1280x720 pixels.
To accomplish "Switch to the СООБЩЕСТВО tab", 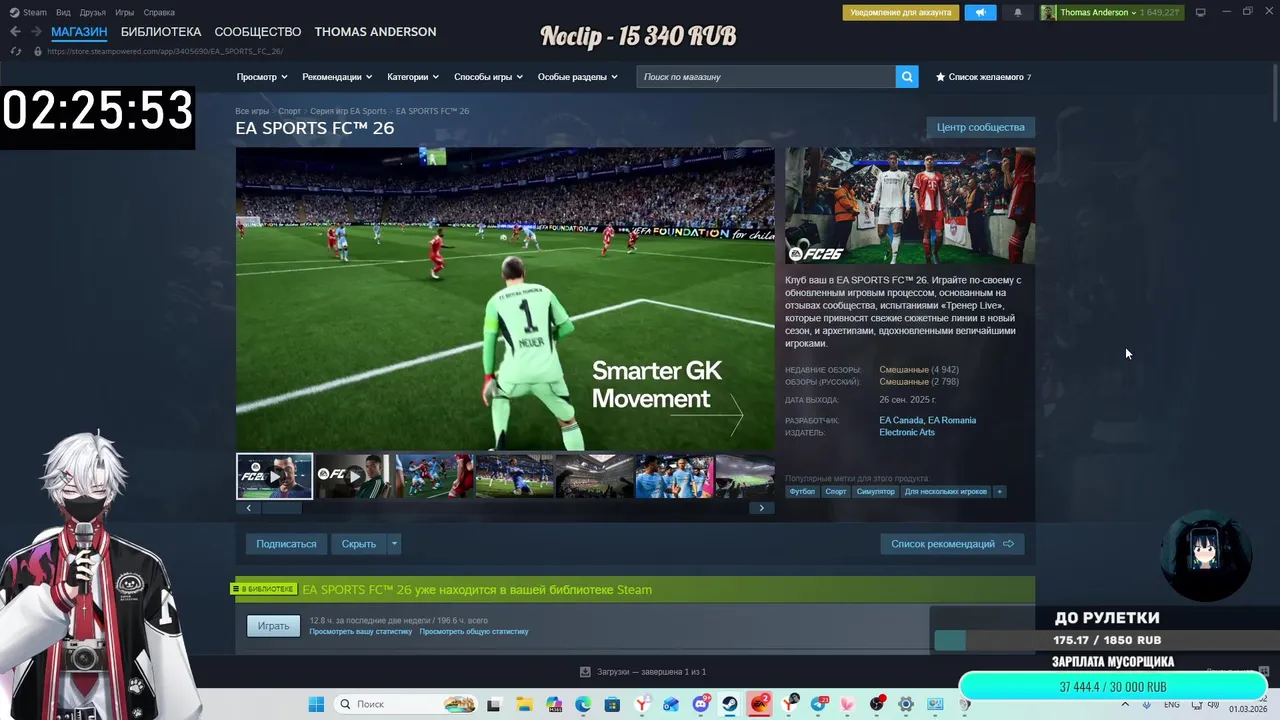I will pyautogui.click(x=258, y=32).
